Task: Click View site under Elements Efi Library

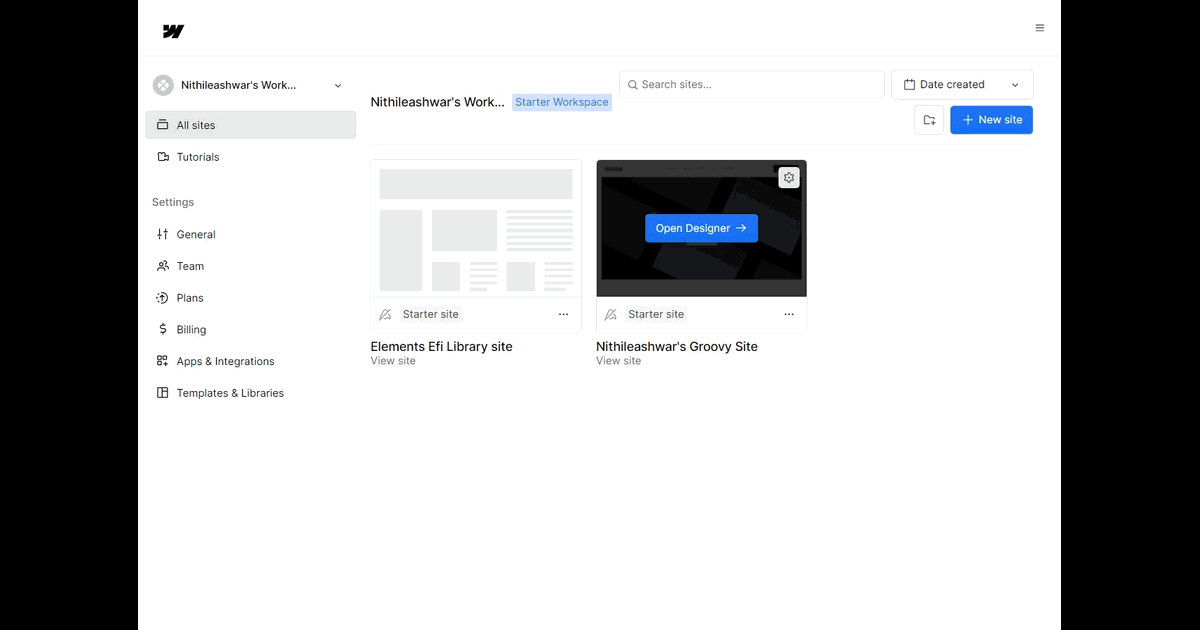Action: 393,361
